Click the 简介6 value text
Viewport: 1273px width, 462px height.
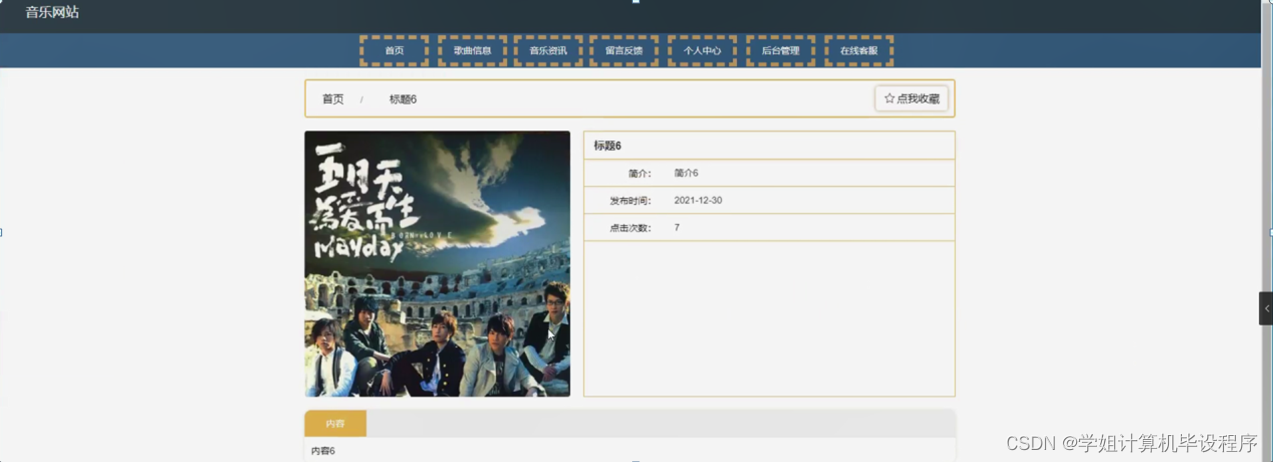tap(686, 173)
